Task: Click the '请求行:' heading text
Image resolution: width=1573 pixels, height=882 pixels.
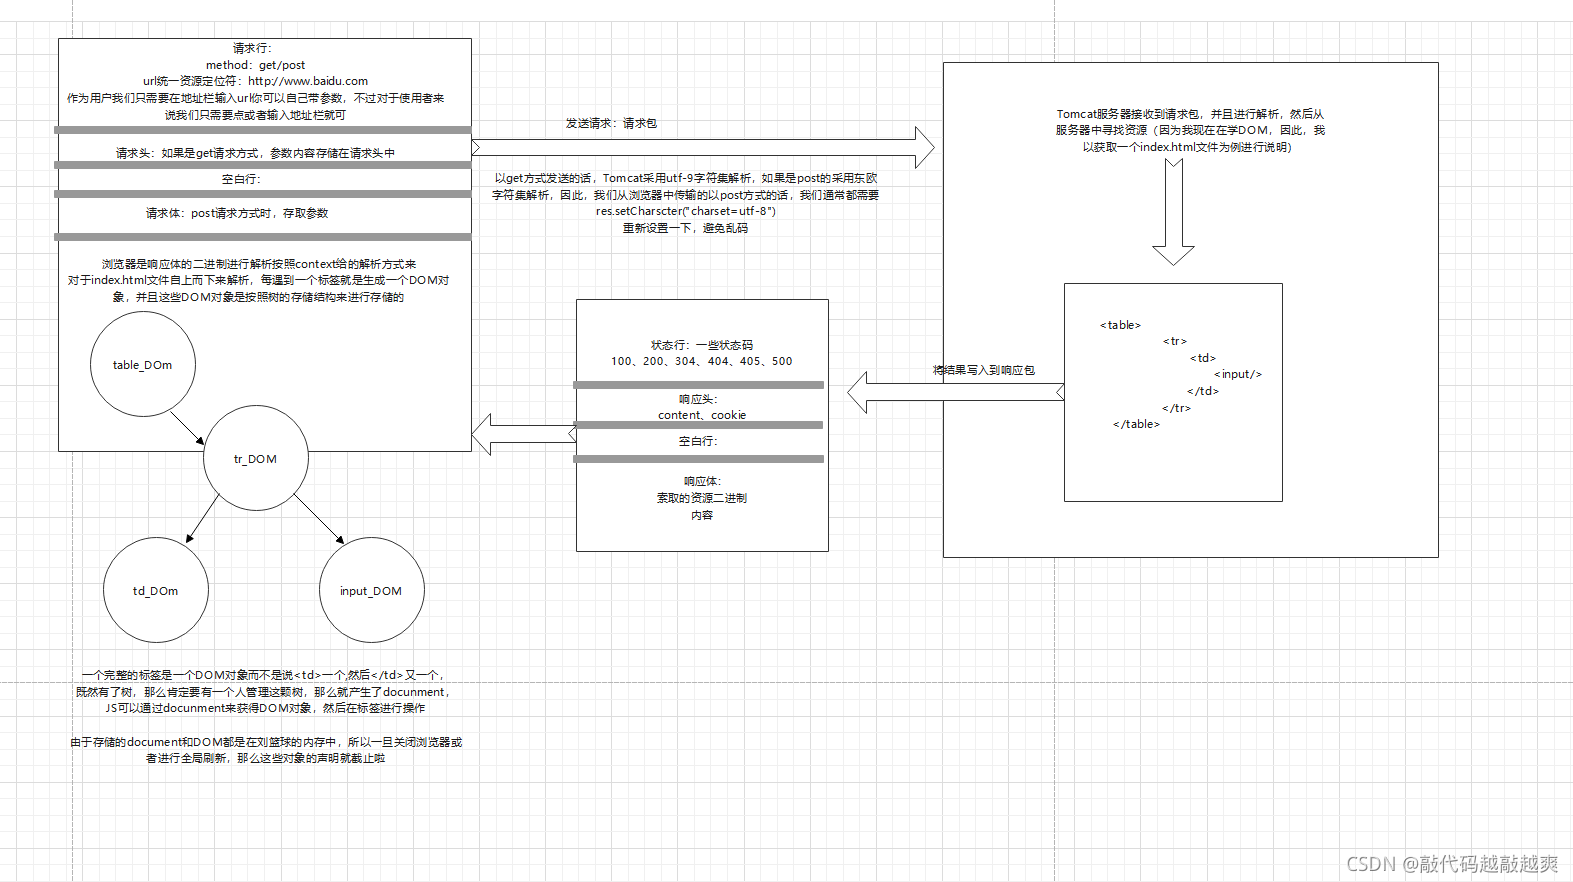Action: click(252, 48)
